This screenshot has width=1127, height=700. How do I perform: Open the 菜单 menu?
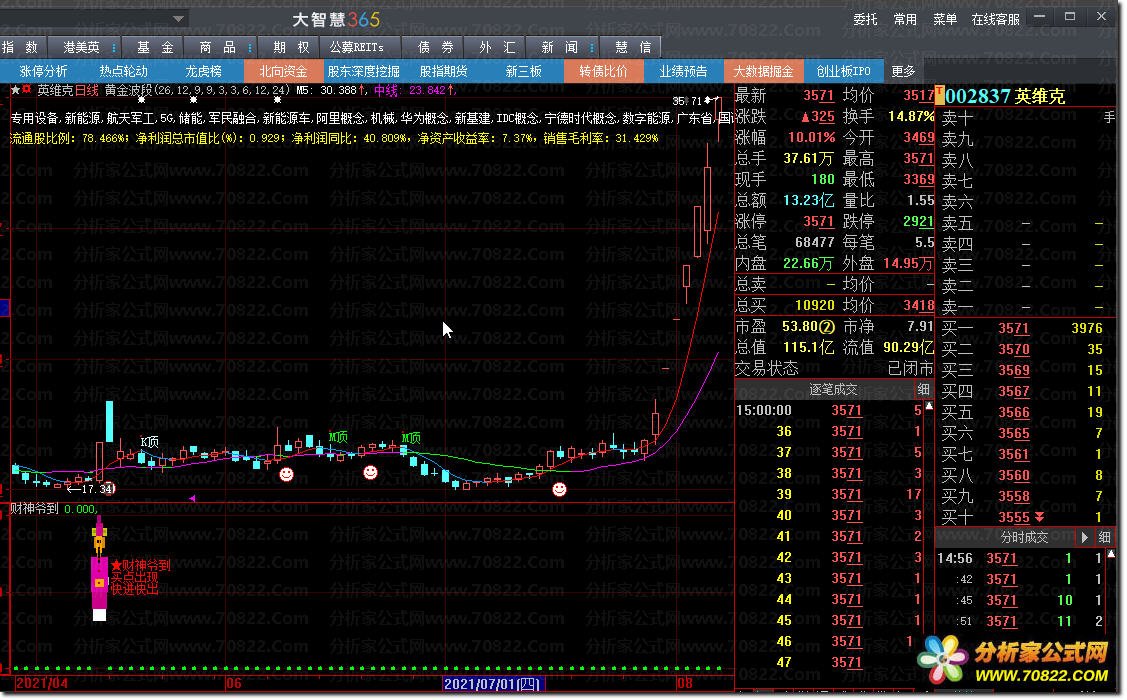click(945, 19)
